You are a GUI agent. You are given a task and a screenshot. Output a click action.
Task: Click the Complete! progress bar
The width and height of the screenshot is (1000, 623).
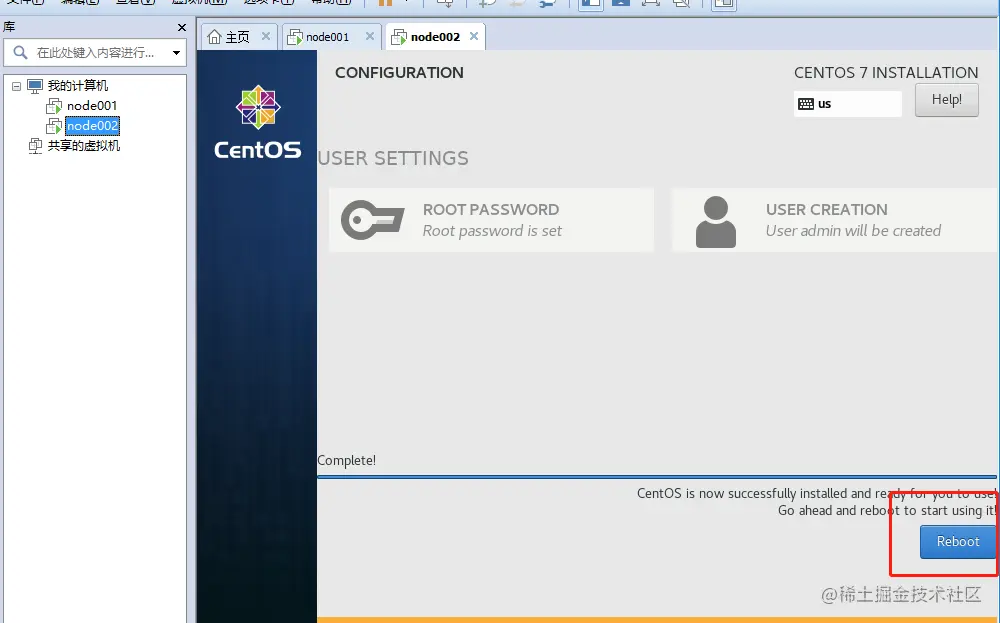pyautogui.click(x=657, y=476)
